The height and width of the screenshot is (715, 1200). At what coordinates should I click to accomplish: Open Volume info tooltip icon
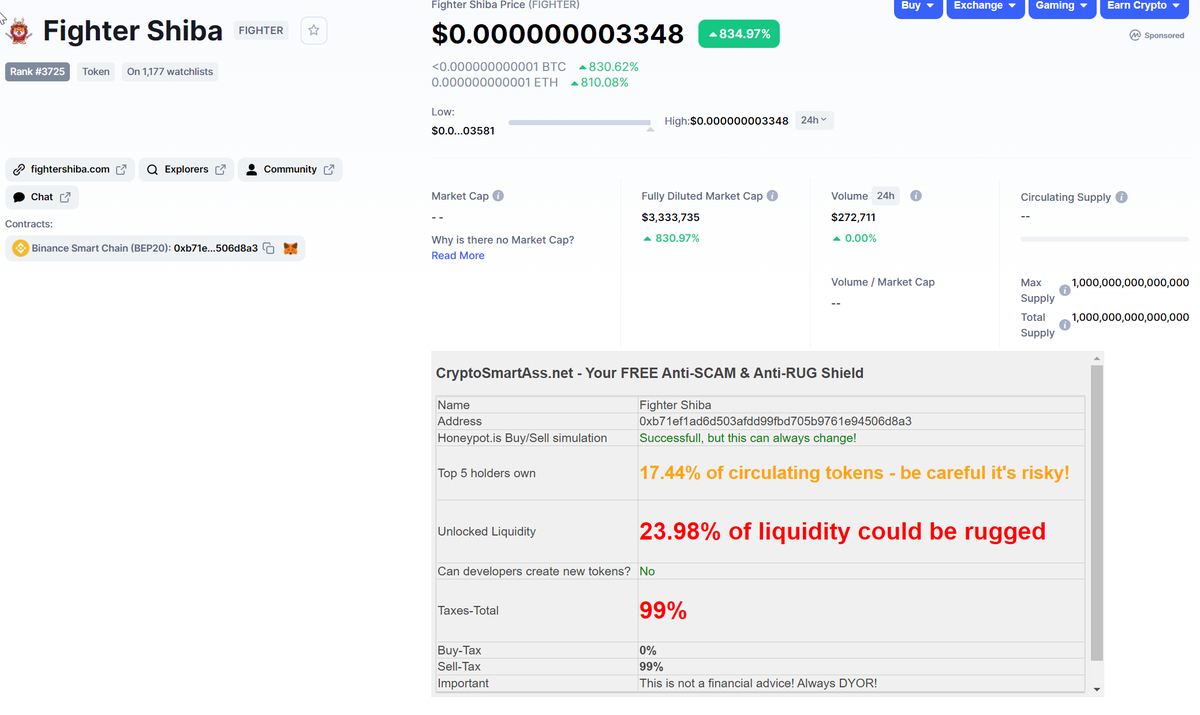point(916,196)
